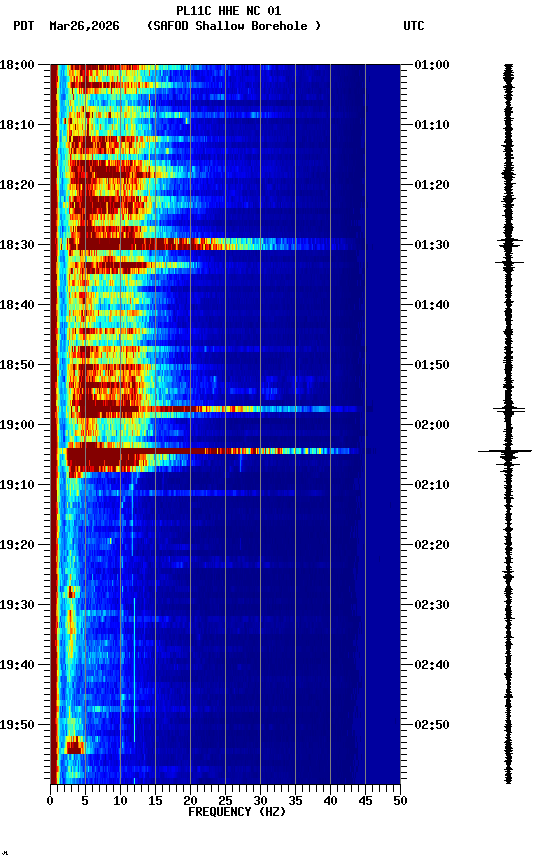
Task: Click the 01:00 UTC time label
Action: click(x=432, y=64)
